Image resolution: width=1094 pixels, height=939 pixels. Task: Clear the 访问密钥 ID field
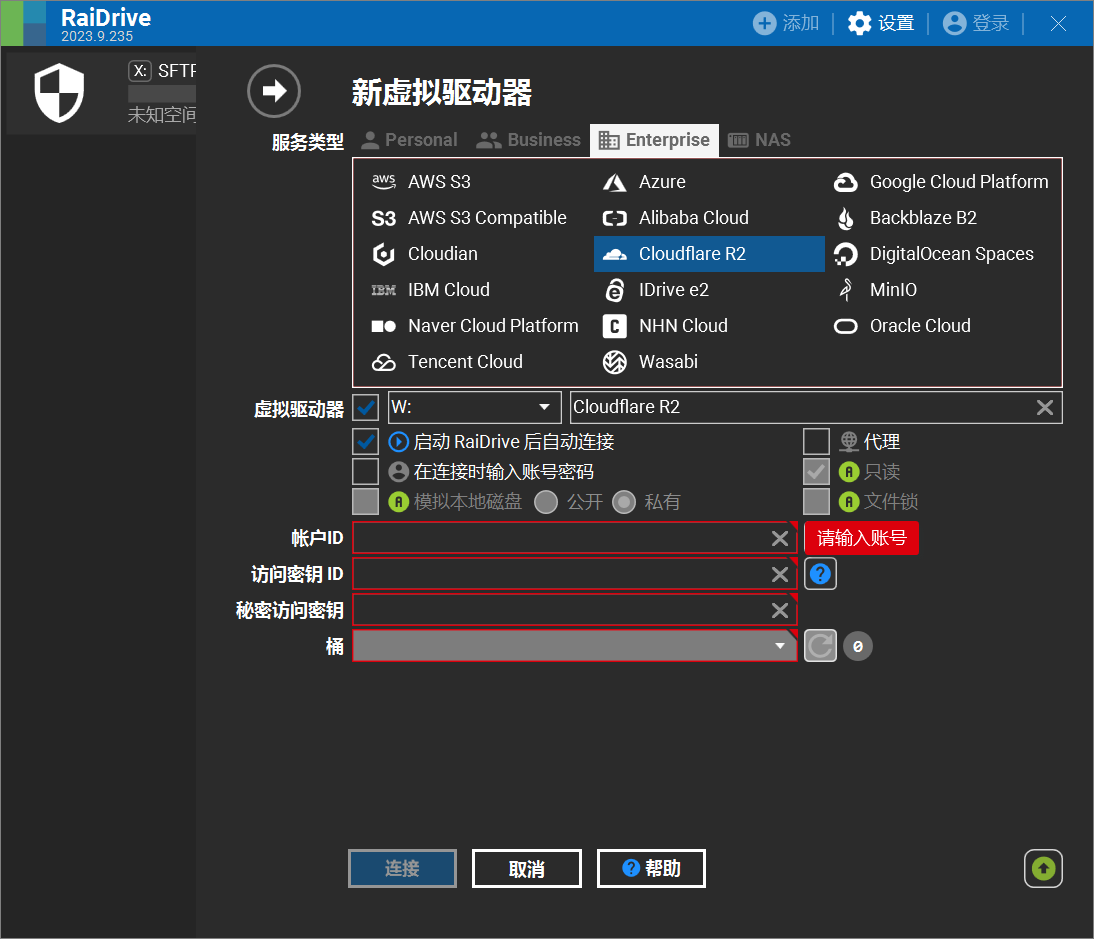coord(780,574)
